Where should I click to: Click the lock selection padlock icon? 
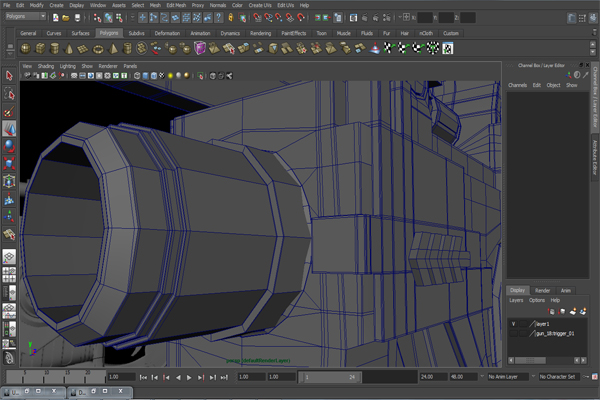pyautogui.click(x=231, y=17)
